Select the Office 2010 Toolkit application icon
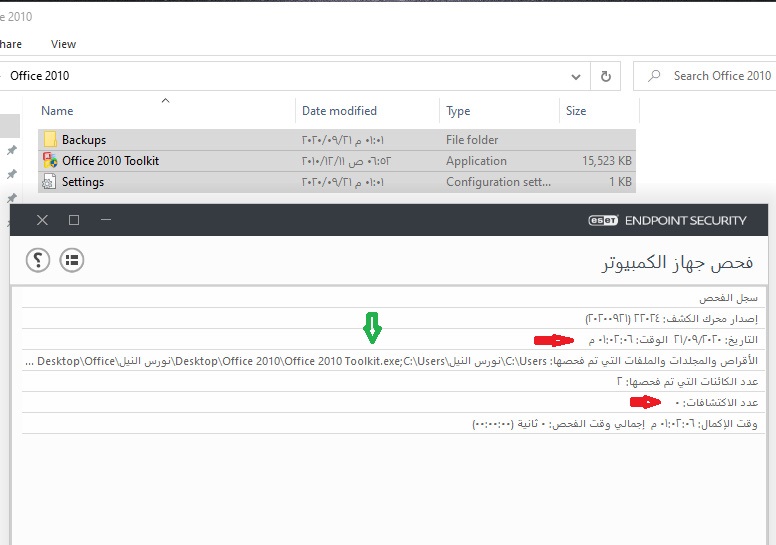The width and height of the screenshot is (776, 545). 49,161
